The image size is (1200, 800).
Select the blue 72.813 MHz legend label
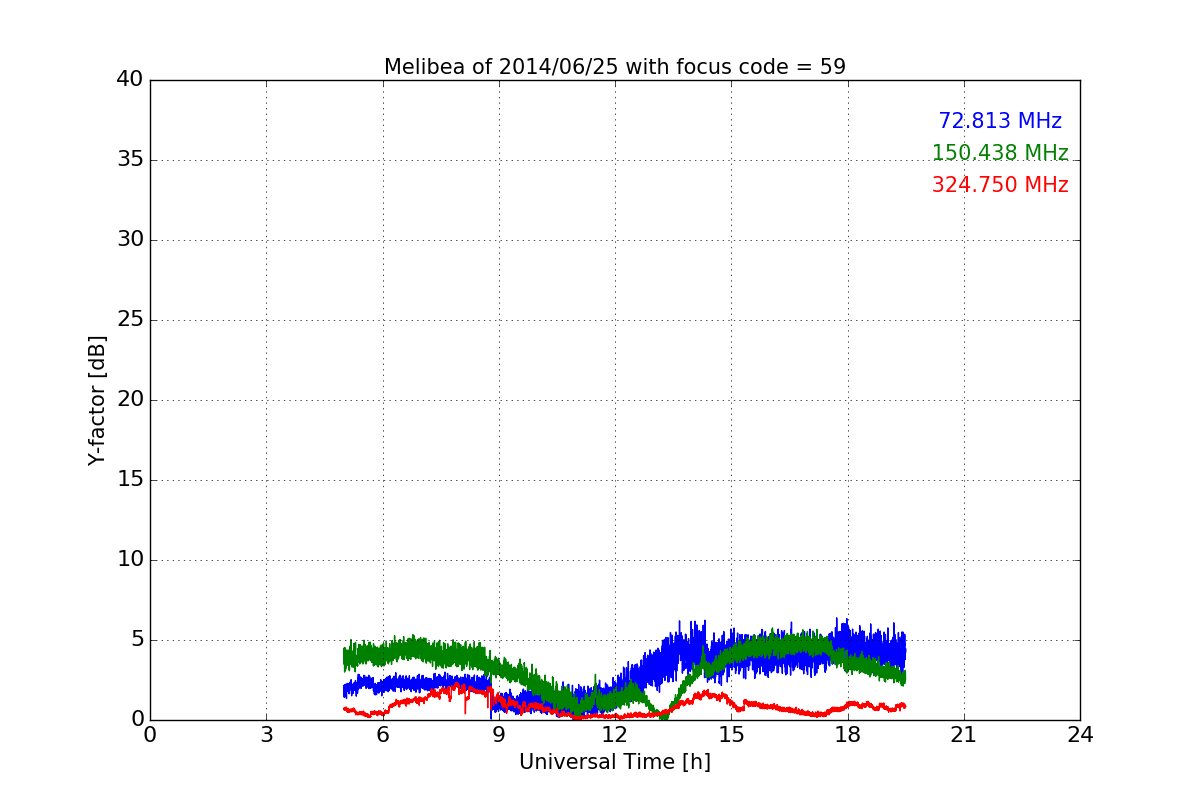pyautogui.click(x=1000, y=121)
